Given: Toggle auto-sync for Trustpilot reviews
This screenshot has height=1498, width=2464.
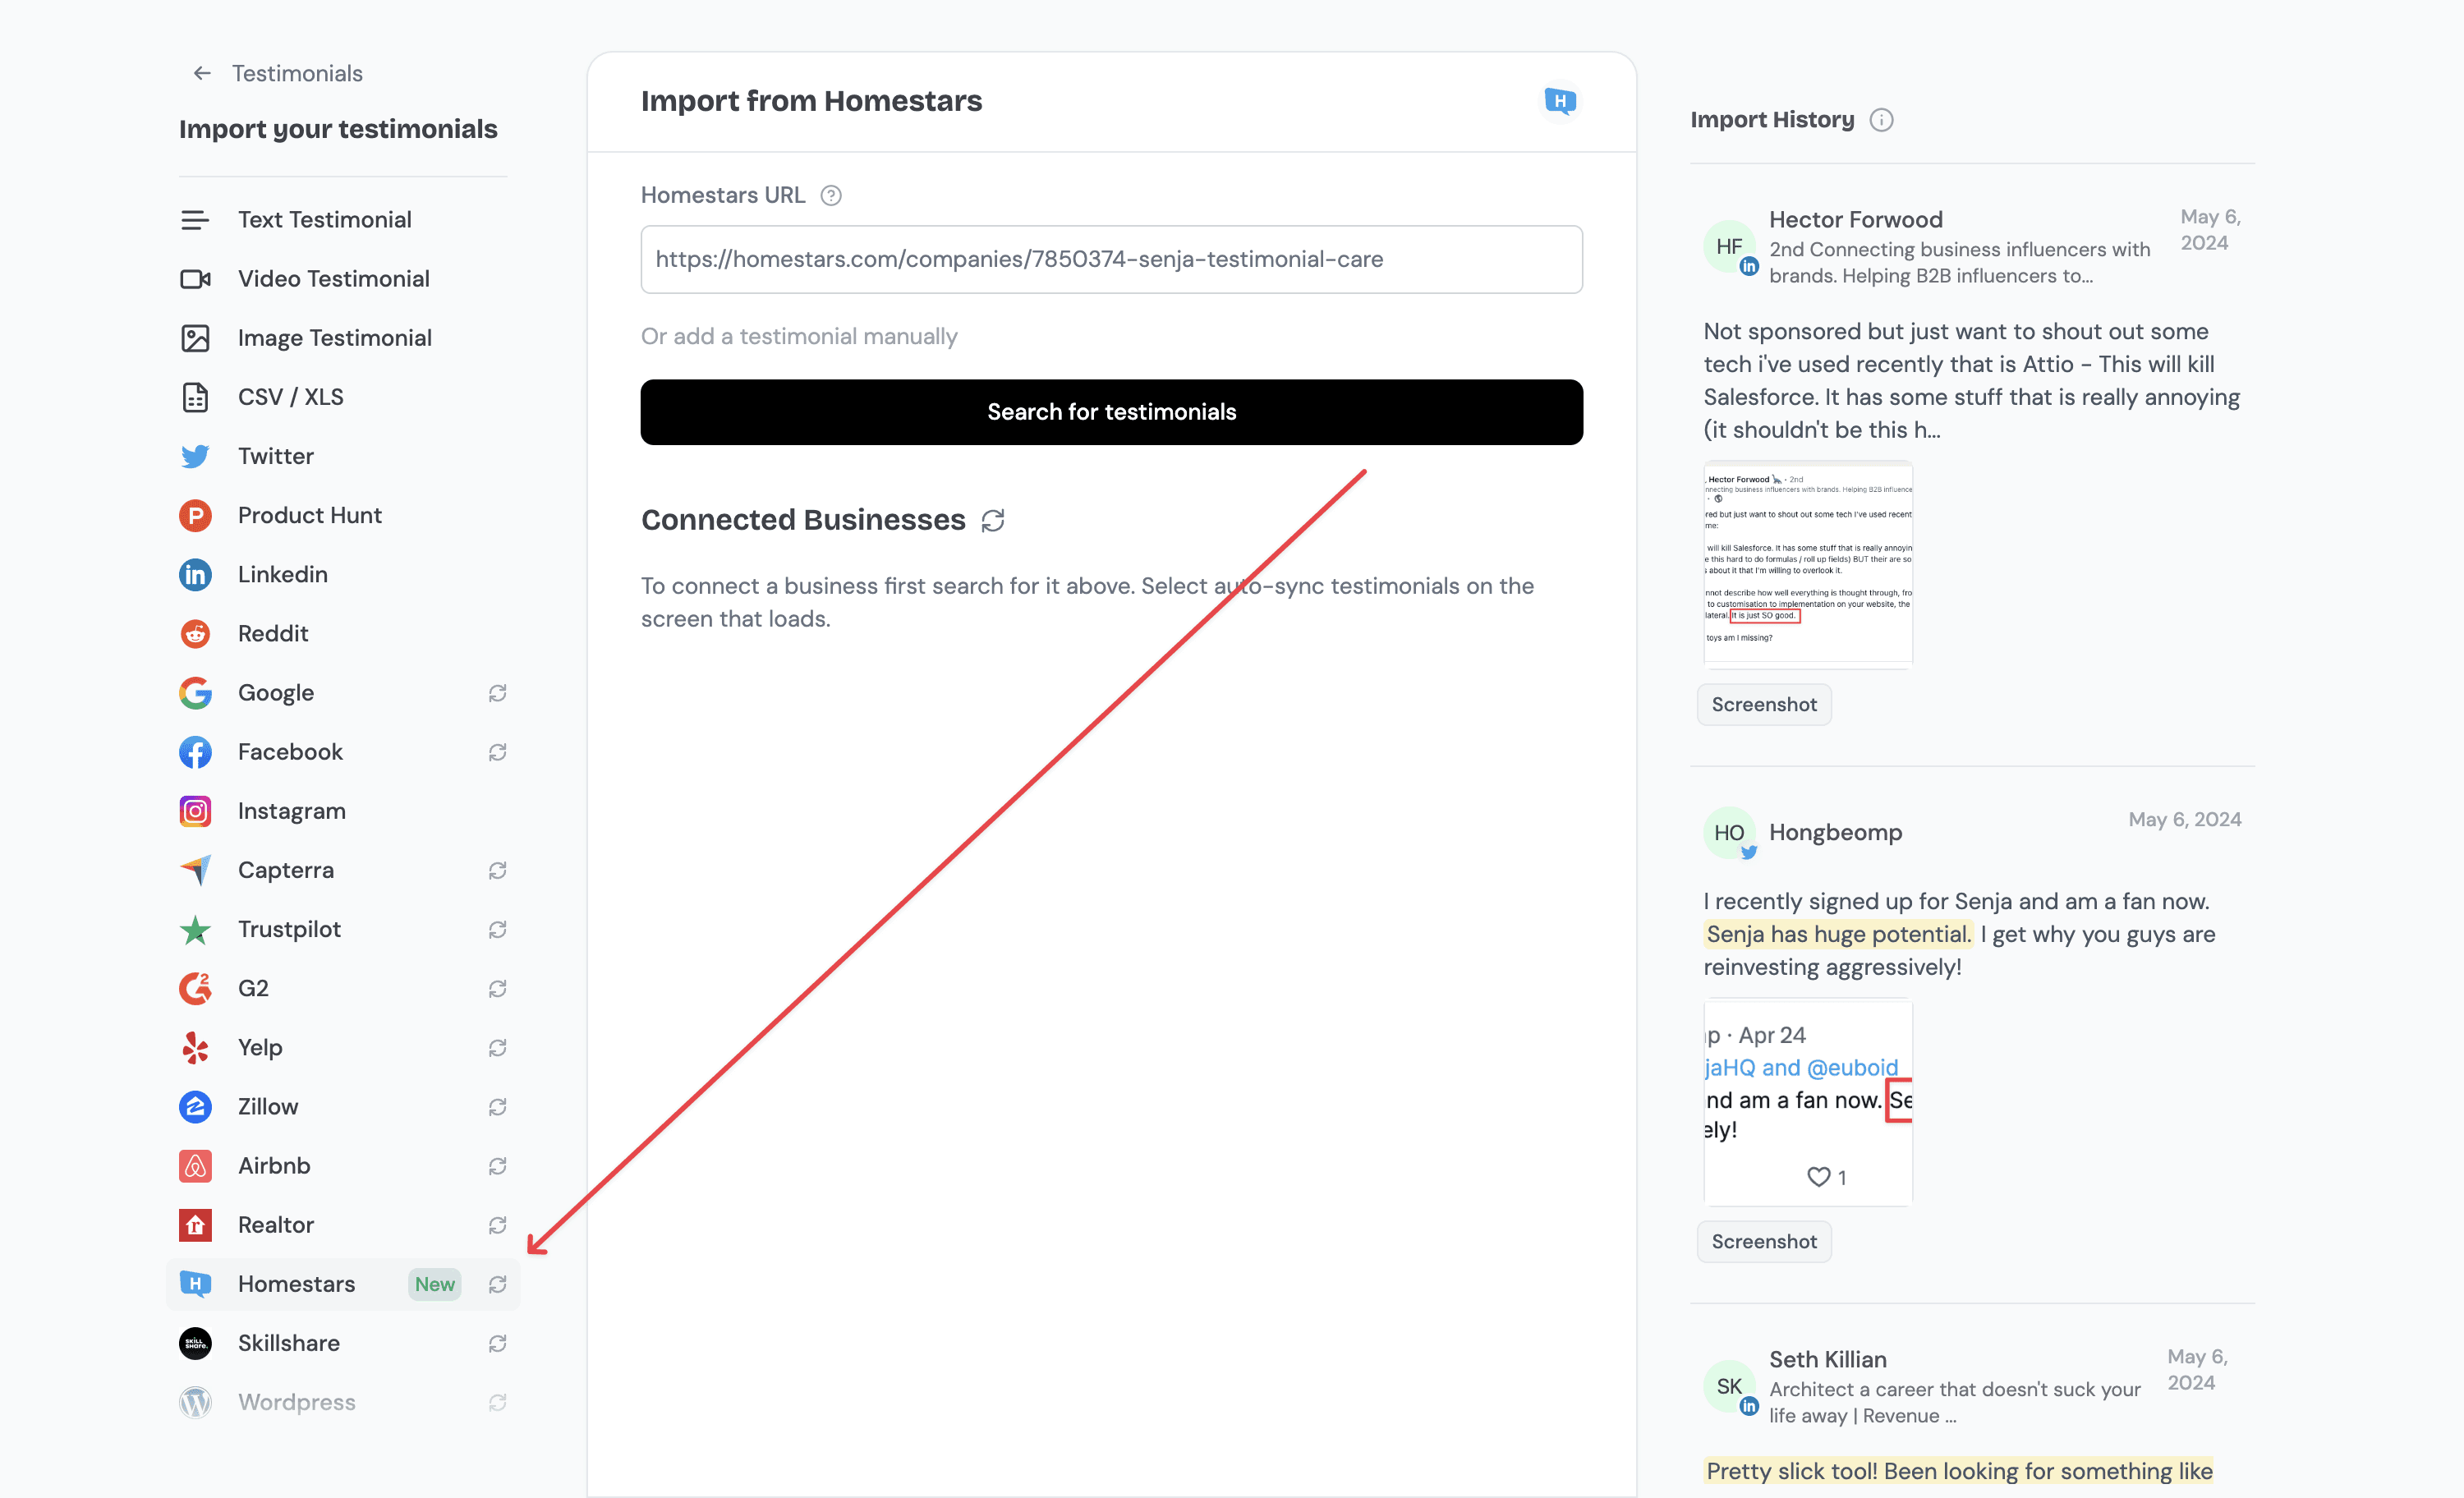Looking at the screenshot, I should (x=498, y=928).
